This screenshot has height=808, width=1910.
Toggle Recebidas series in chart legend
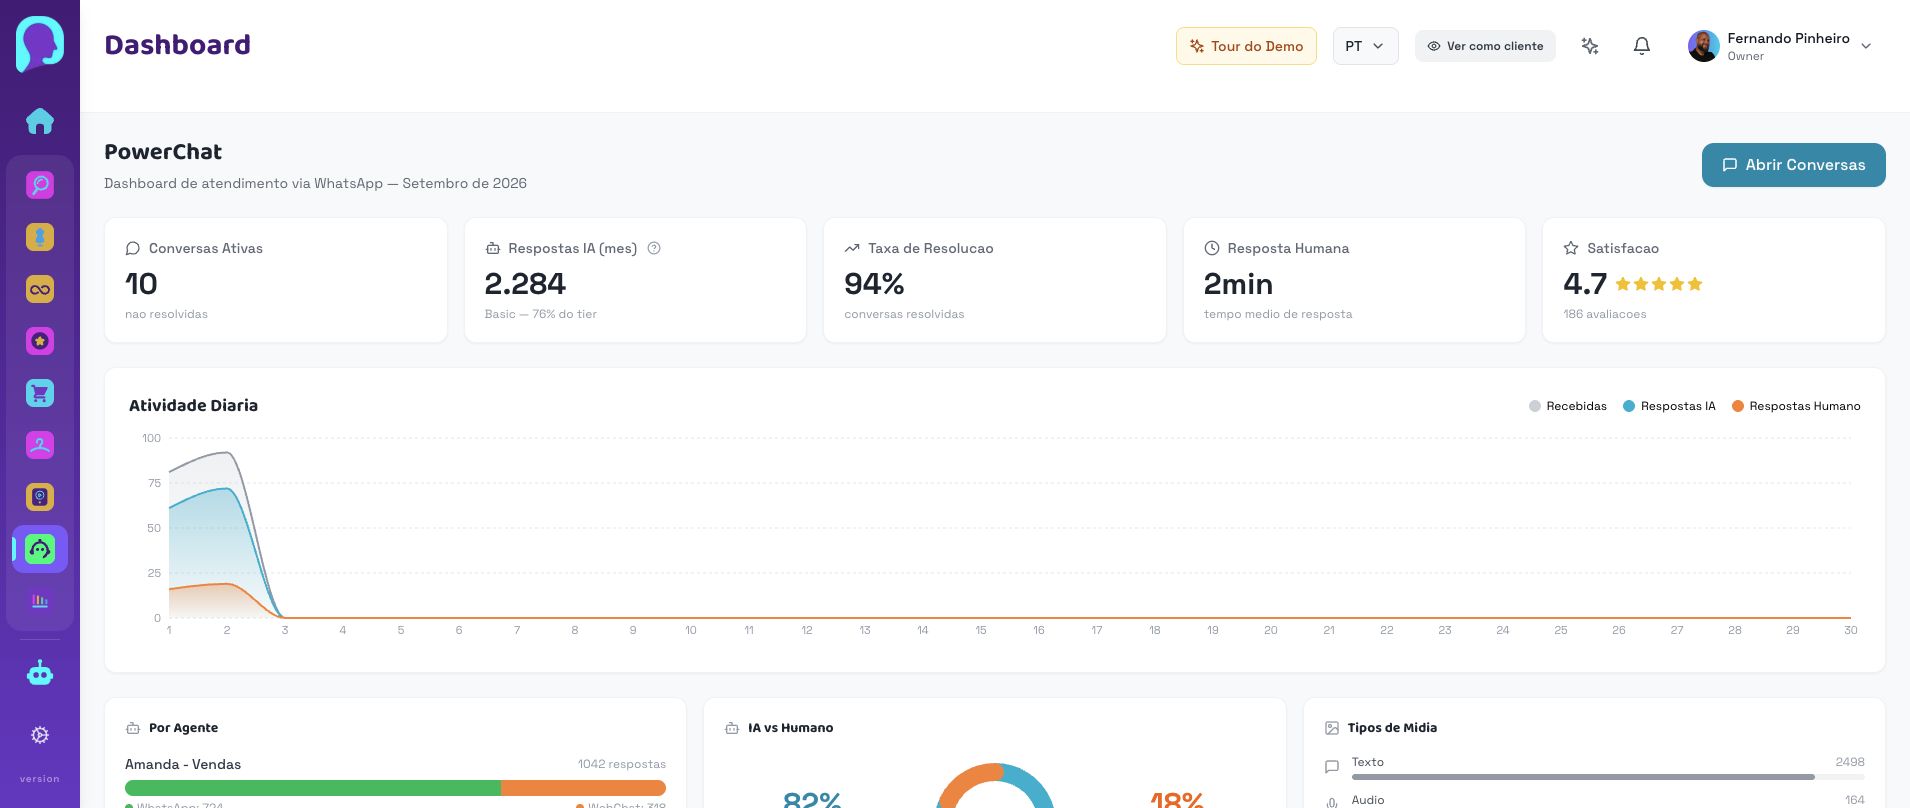pos(1568,406)
